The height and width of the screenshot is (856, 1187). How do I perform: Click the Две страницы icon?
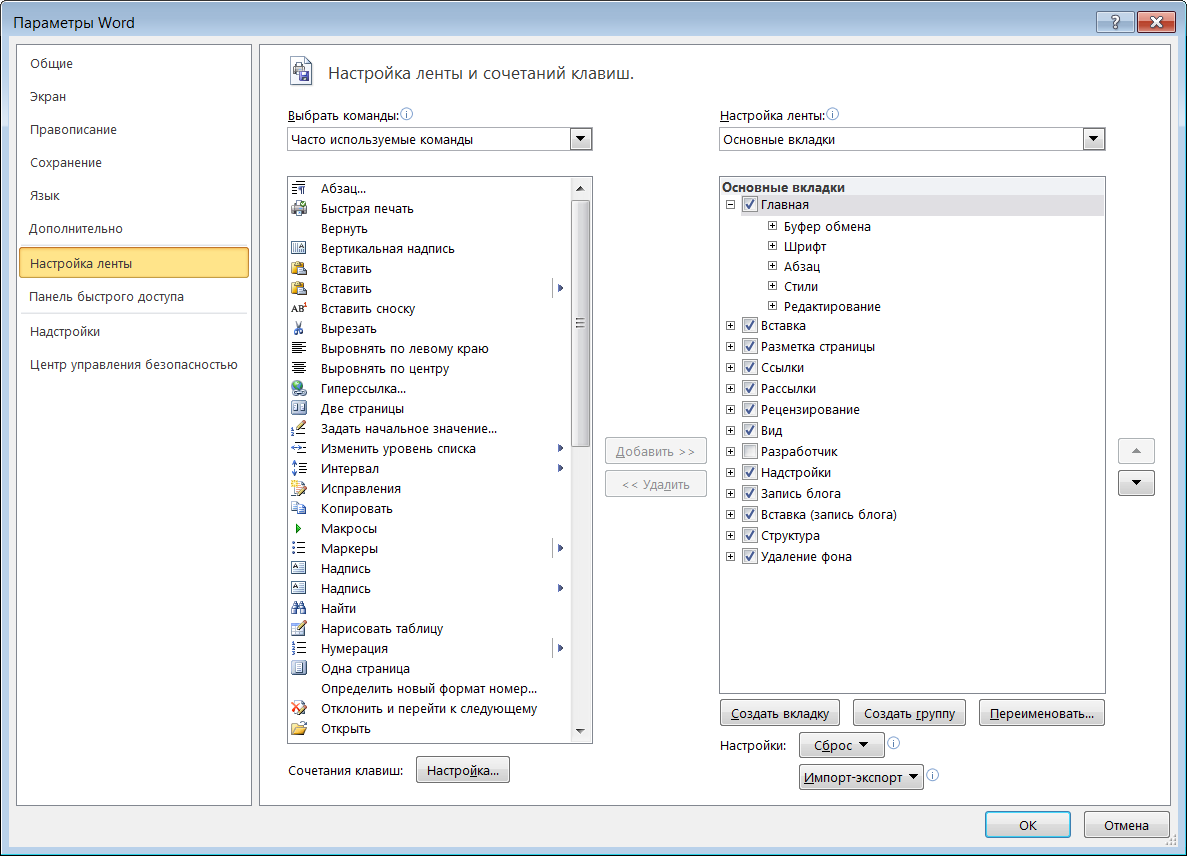299,408
